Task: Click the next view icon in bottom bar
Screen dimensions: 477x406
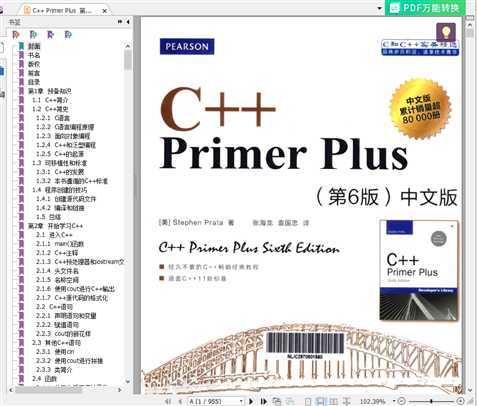Action: [x=290, y=401]
